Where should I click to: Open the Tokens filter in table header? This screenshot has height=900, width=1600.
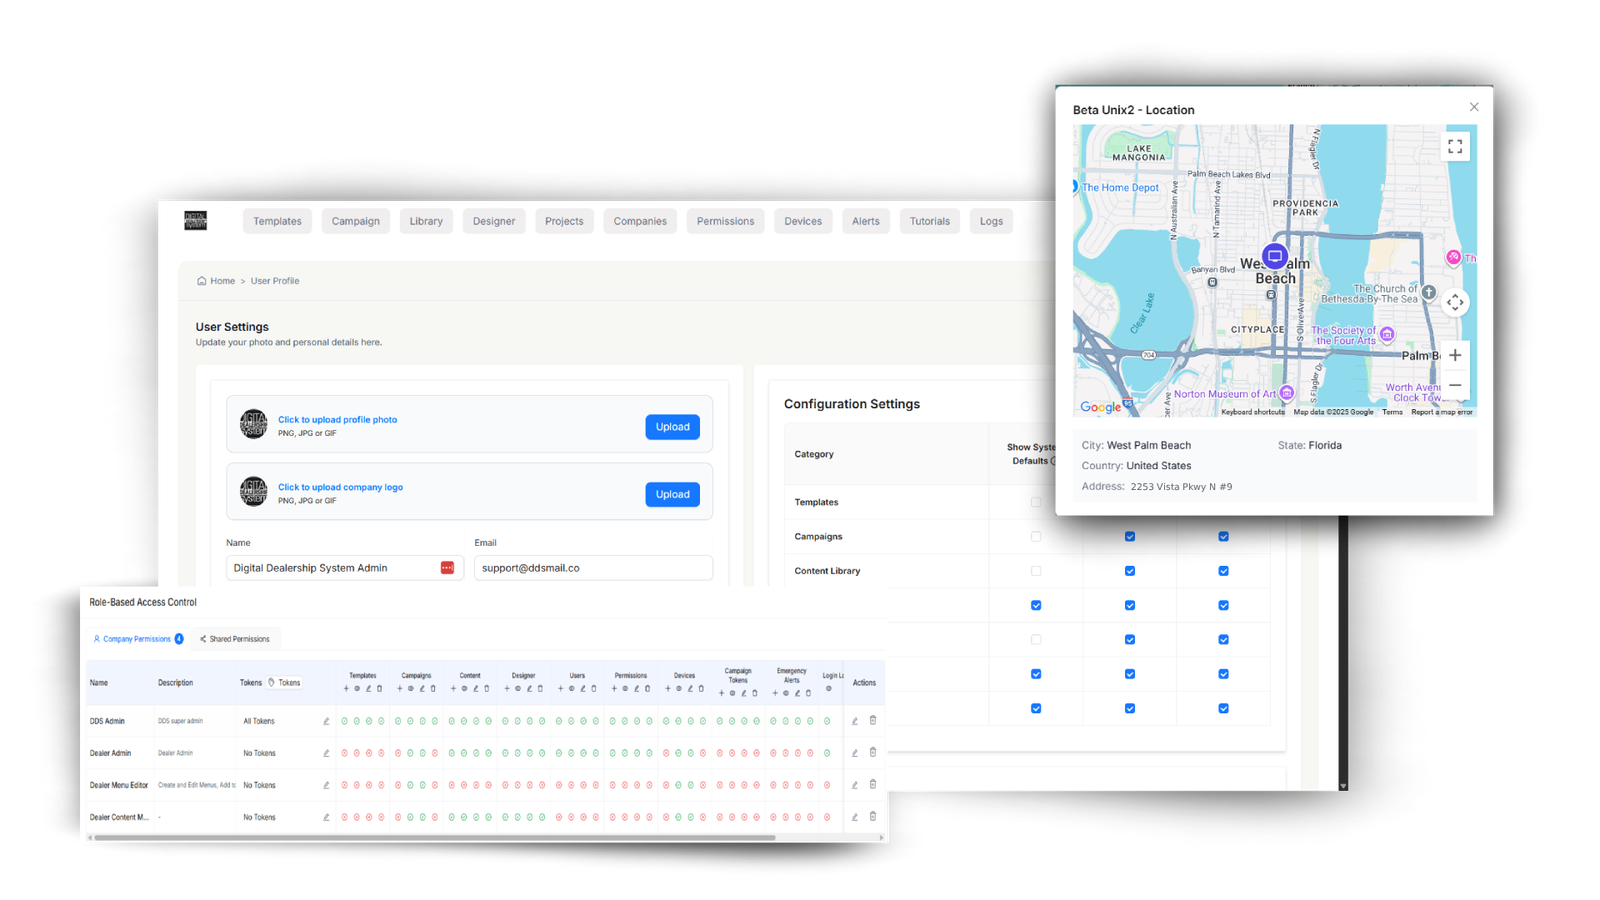coord(284,683)
